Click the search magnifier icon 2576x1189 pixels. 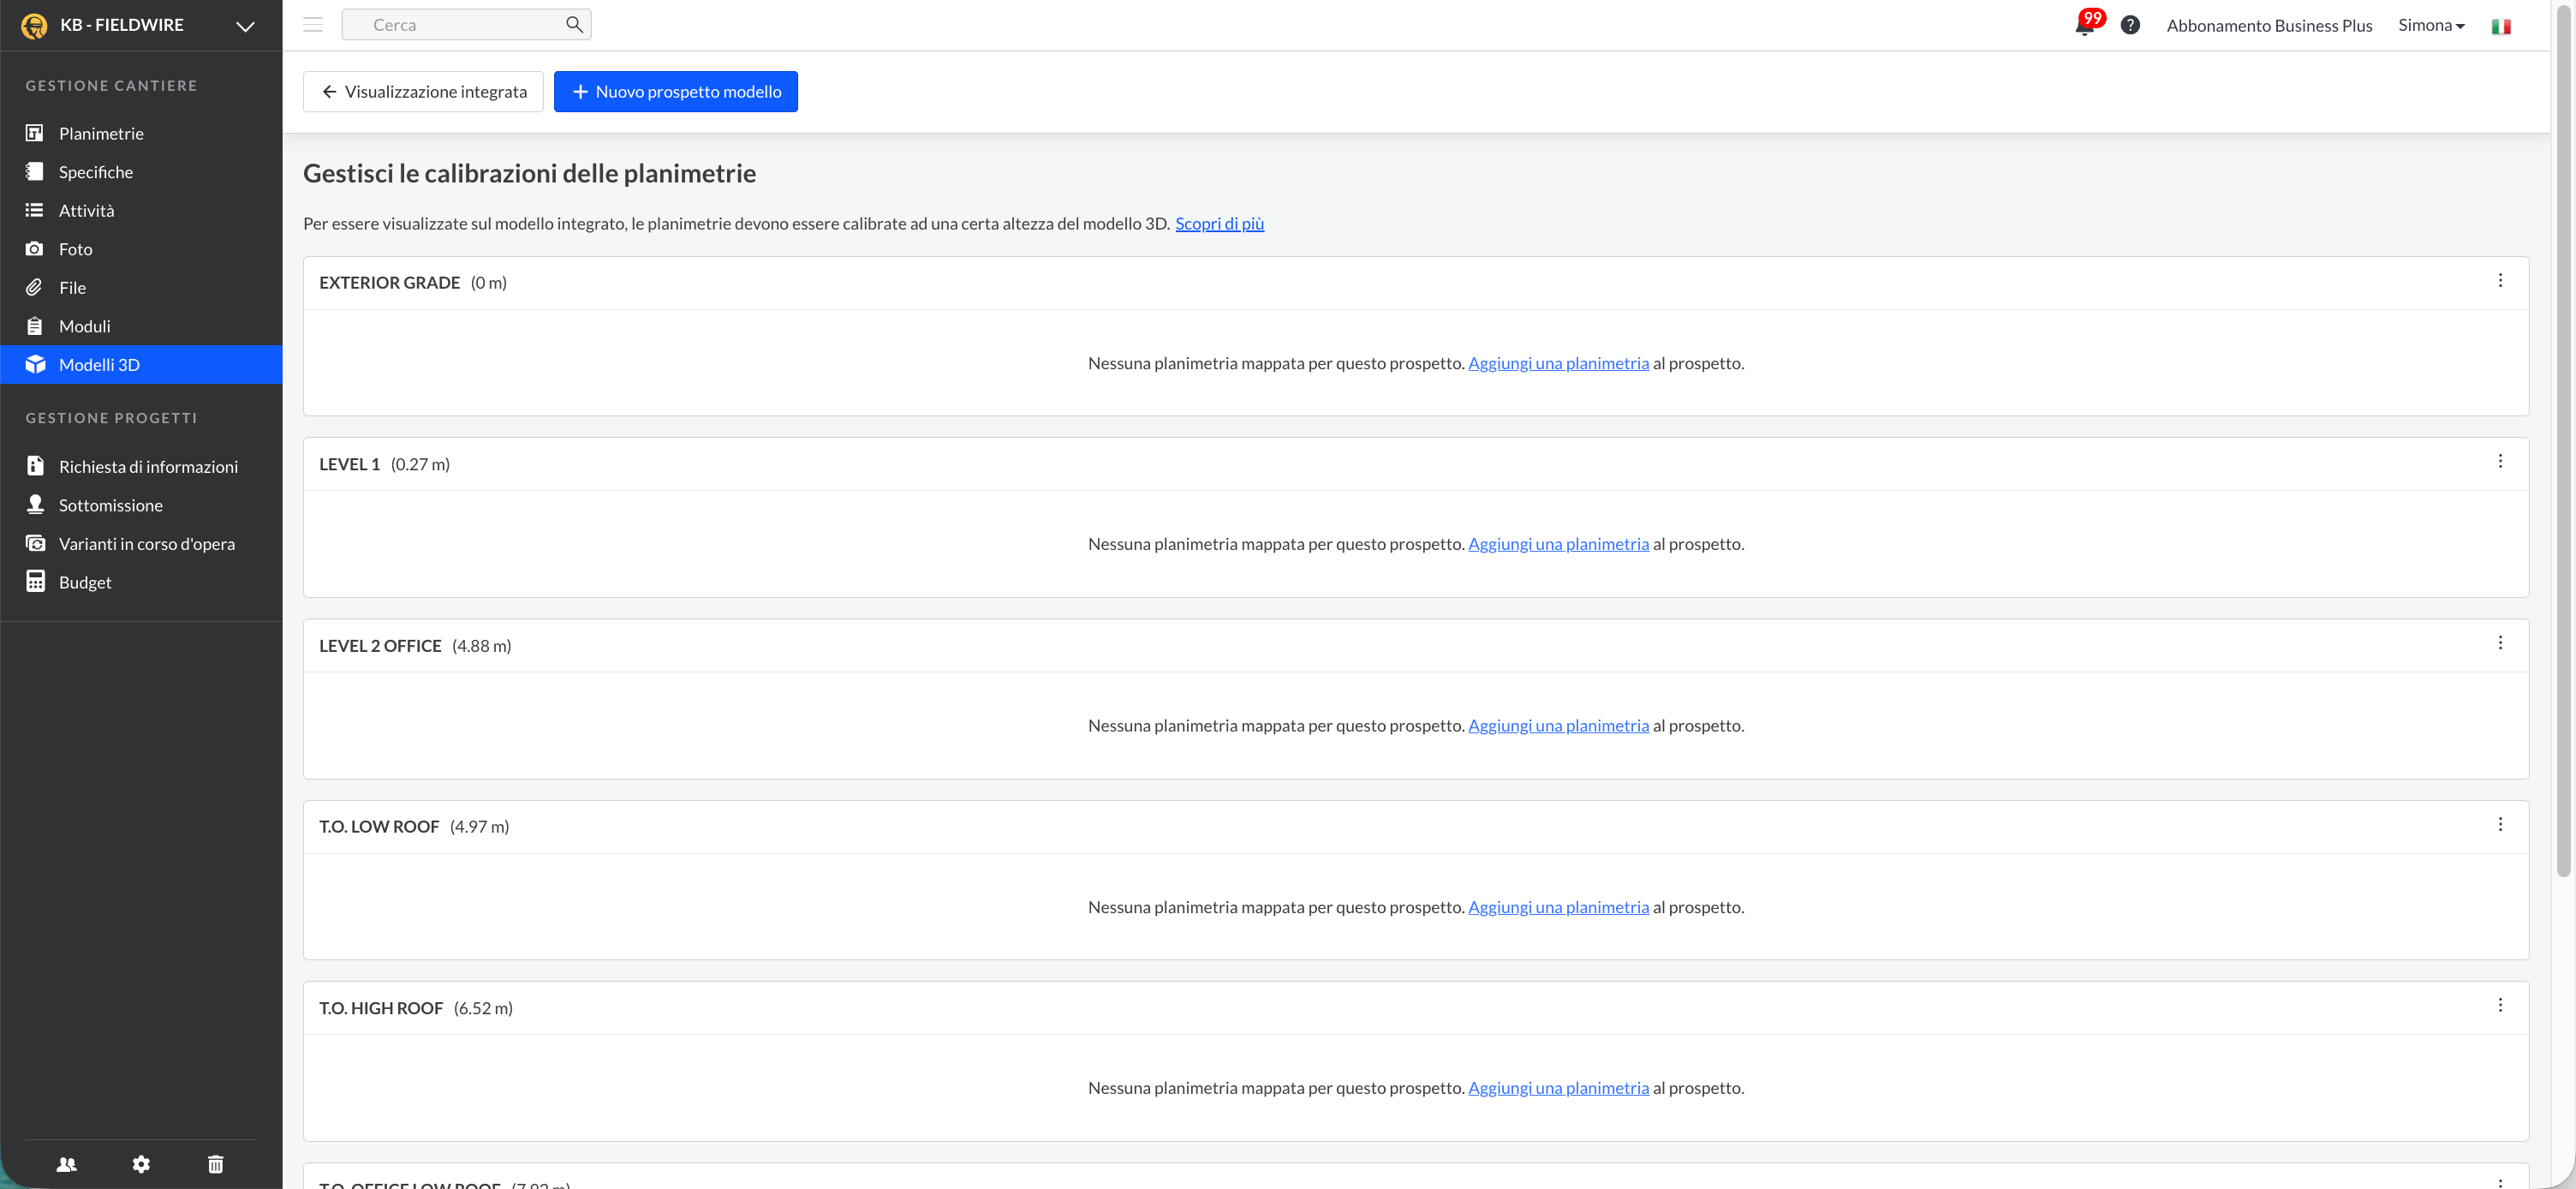click(574, 24)
